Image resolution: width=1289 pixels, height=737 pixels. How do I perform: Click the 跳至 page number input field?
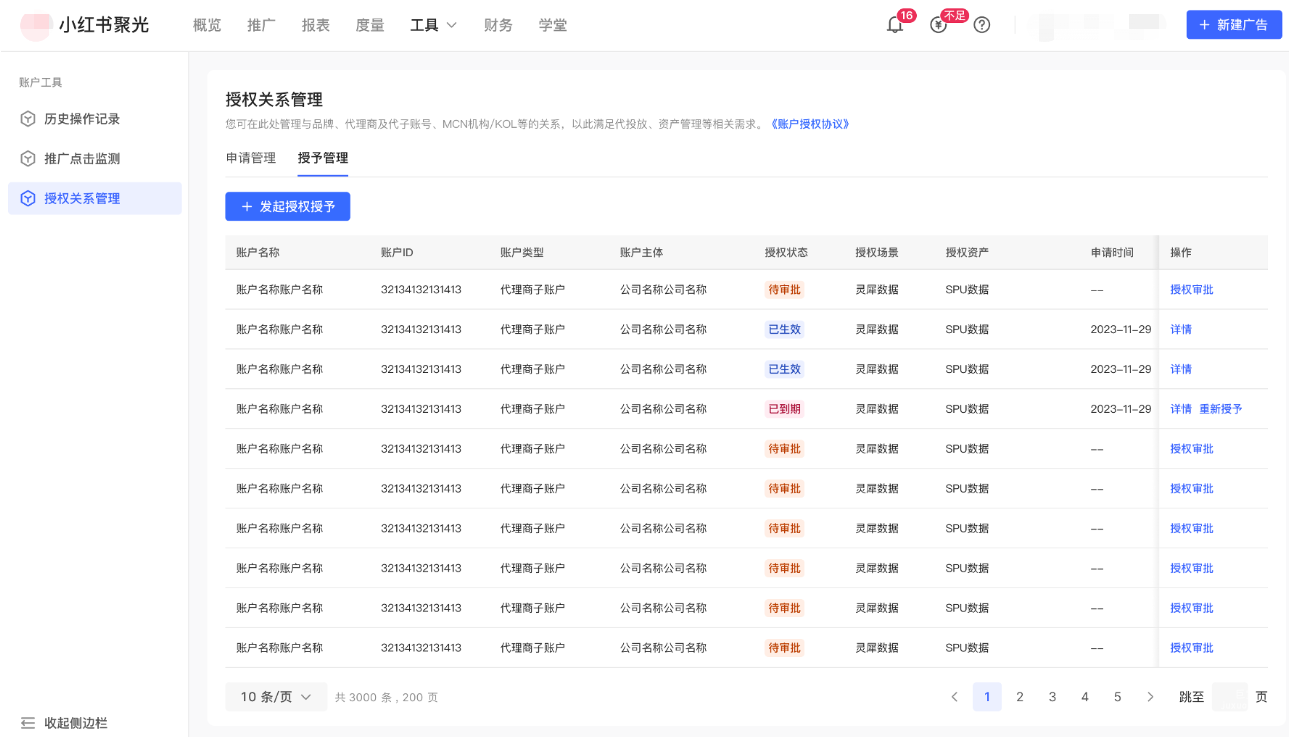click(1229, 697)
